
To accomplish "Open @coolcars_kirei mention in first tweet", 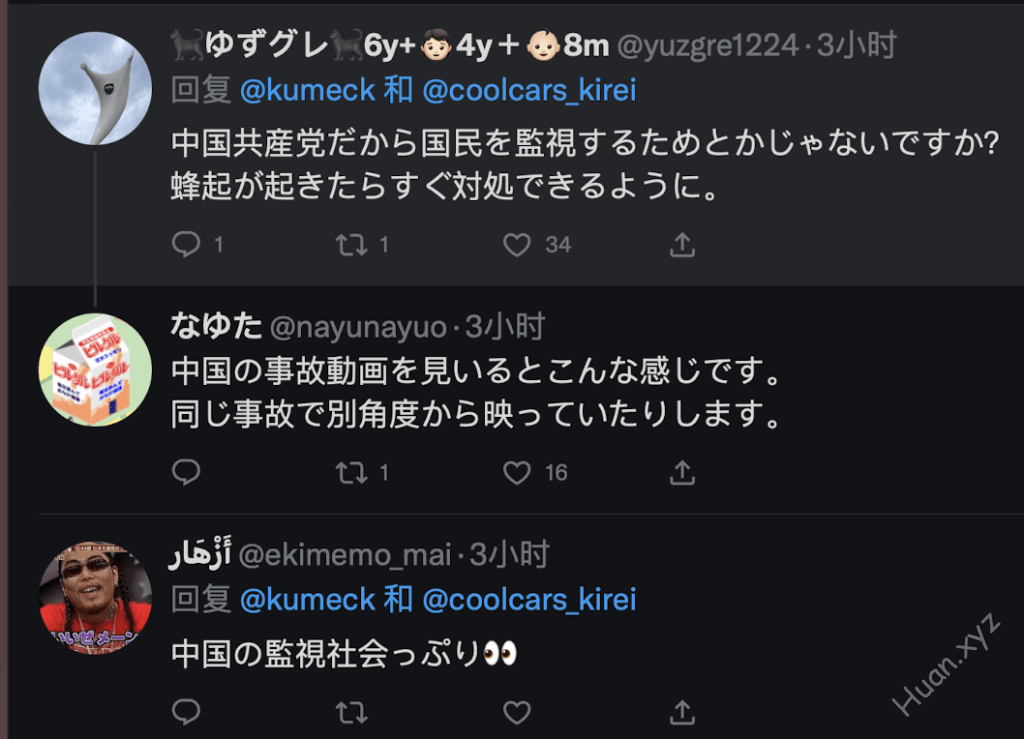I will pyautogui.click(x=529, y=91).
